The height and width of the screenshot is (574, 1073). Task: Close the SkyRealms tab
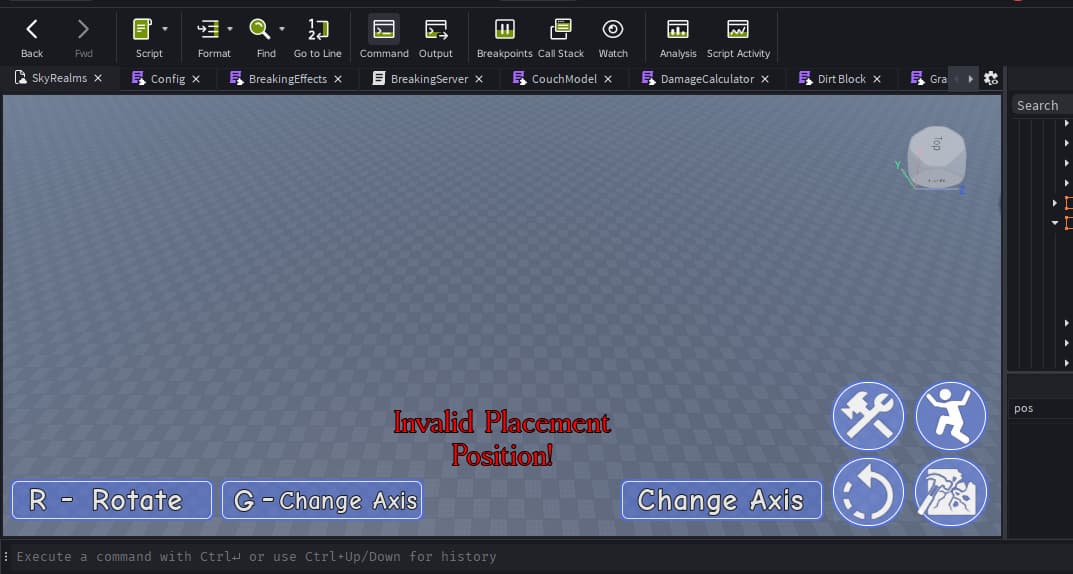click(x=98, y=78)
